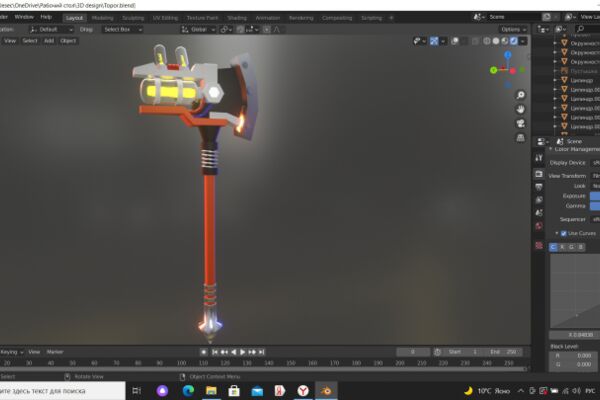Select material preview shading
Screen dimensions: 600x400
point(505,41)
